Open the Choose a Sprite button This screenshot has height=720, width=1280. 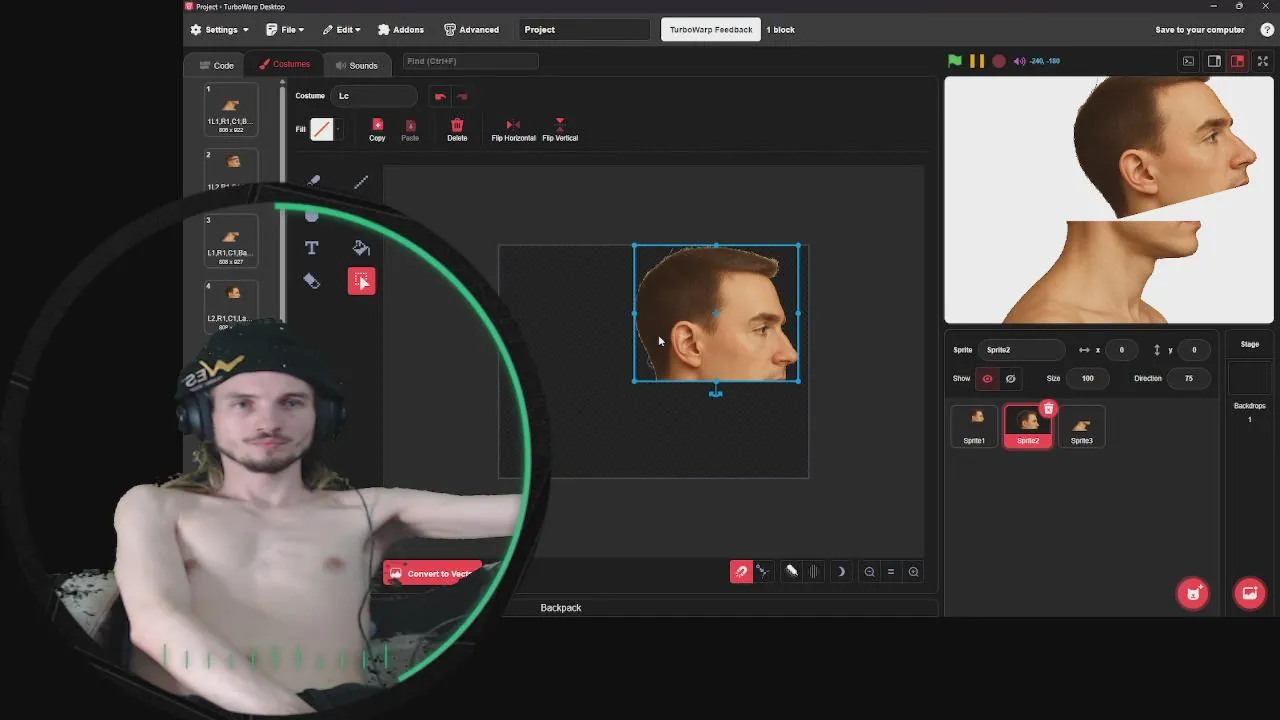pos(1193,593)
